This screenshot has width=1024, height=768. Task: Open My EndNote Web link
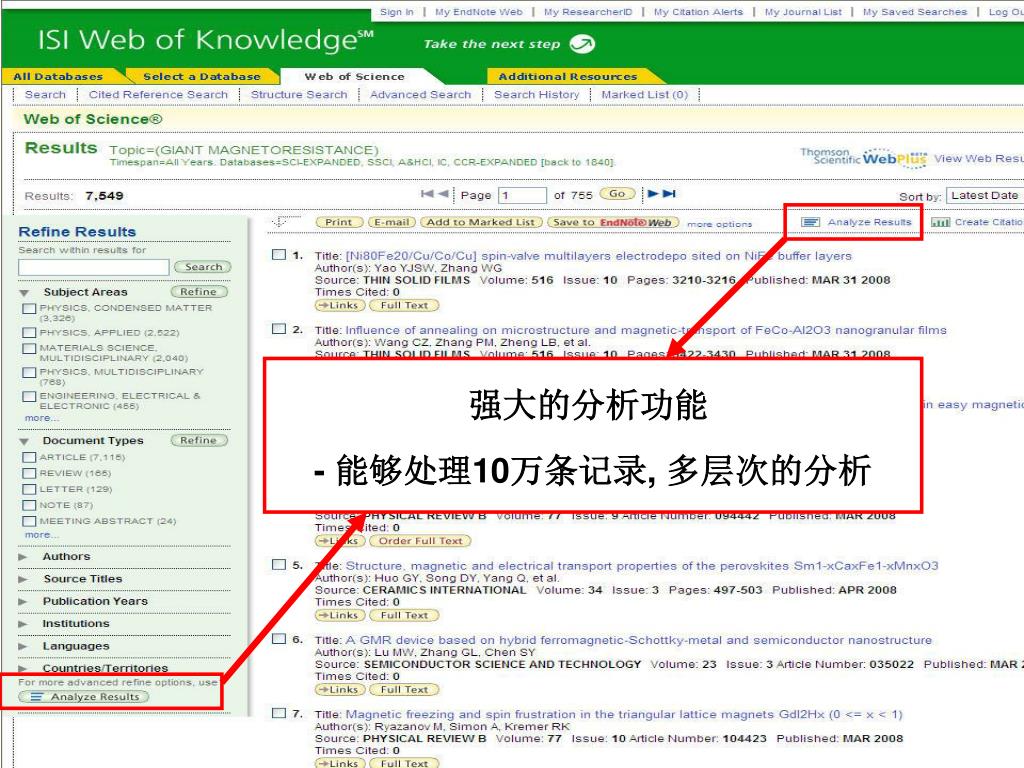[479, 12]
